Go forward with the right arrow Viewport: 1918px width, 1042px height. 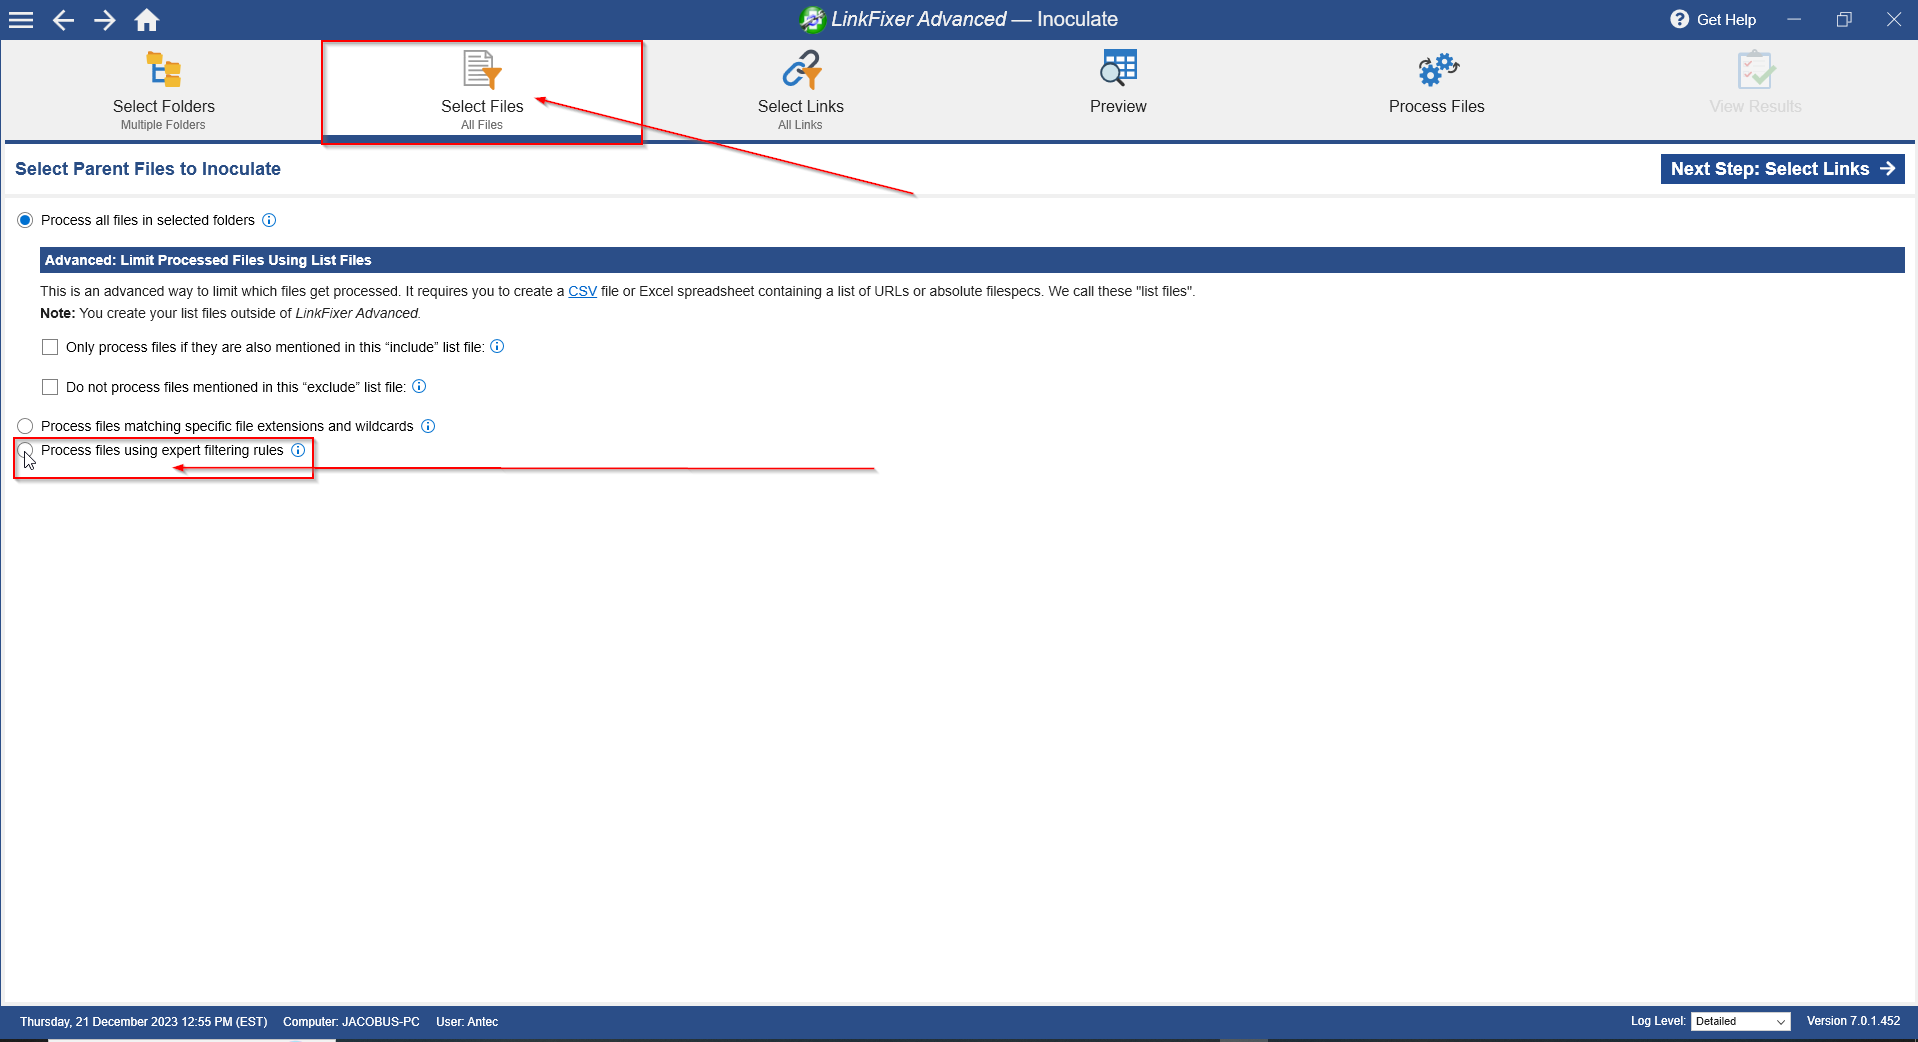(x=105, y=20)
